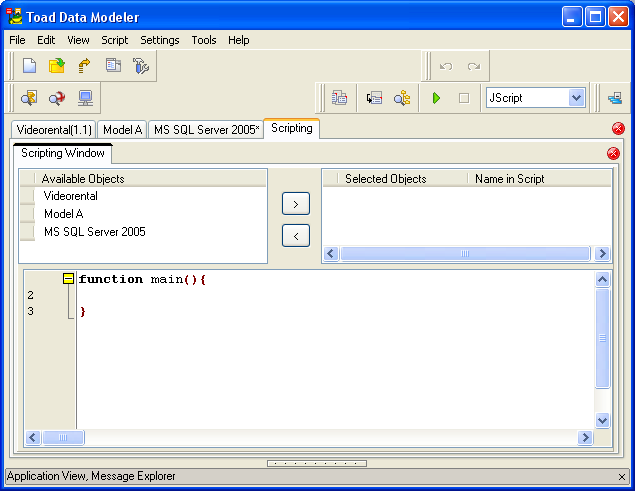Select the Scripting tab
Screen dimensions: 635x491
292,128
